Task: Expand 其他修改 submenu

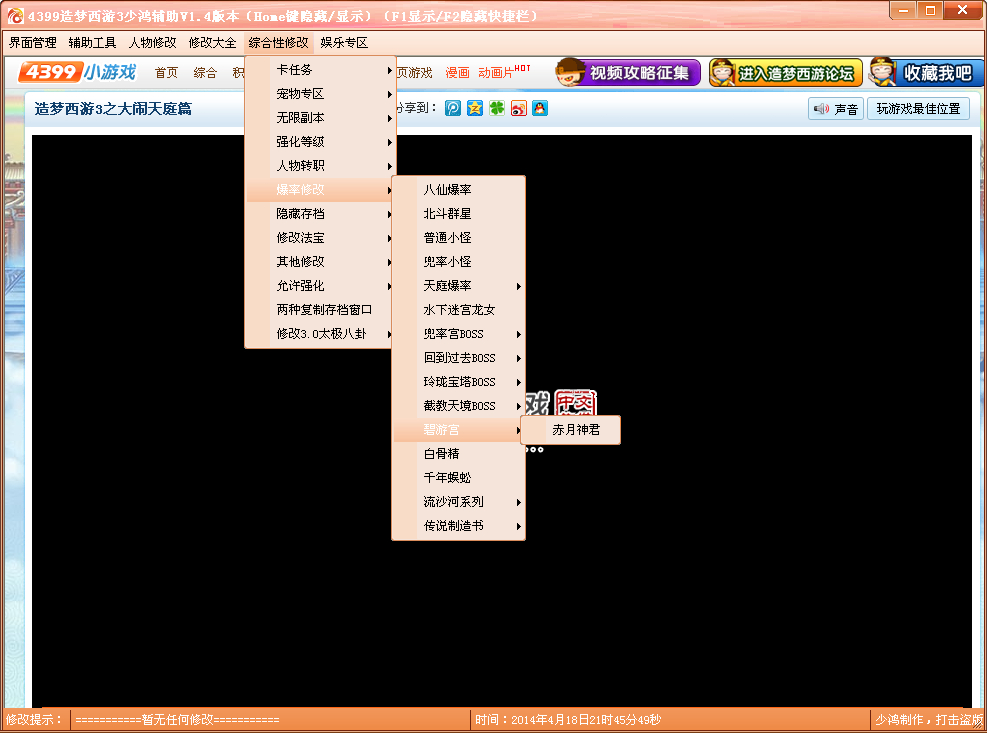Action: click(320, 261)
